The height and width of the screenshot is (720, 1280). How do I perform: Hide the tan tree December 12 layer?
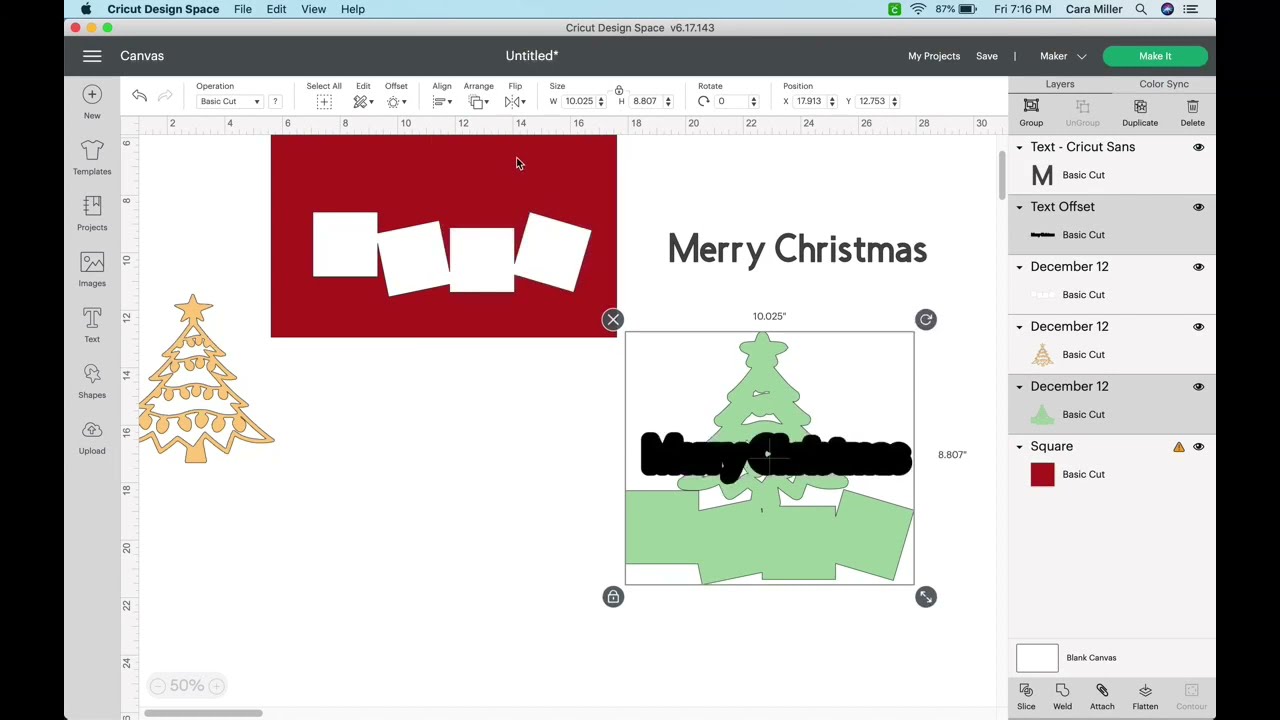[x=1198, y=327]
